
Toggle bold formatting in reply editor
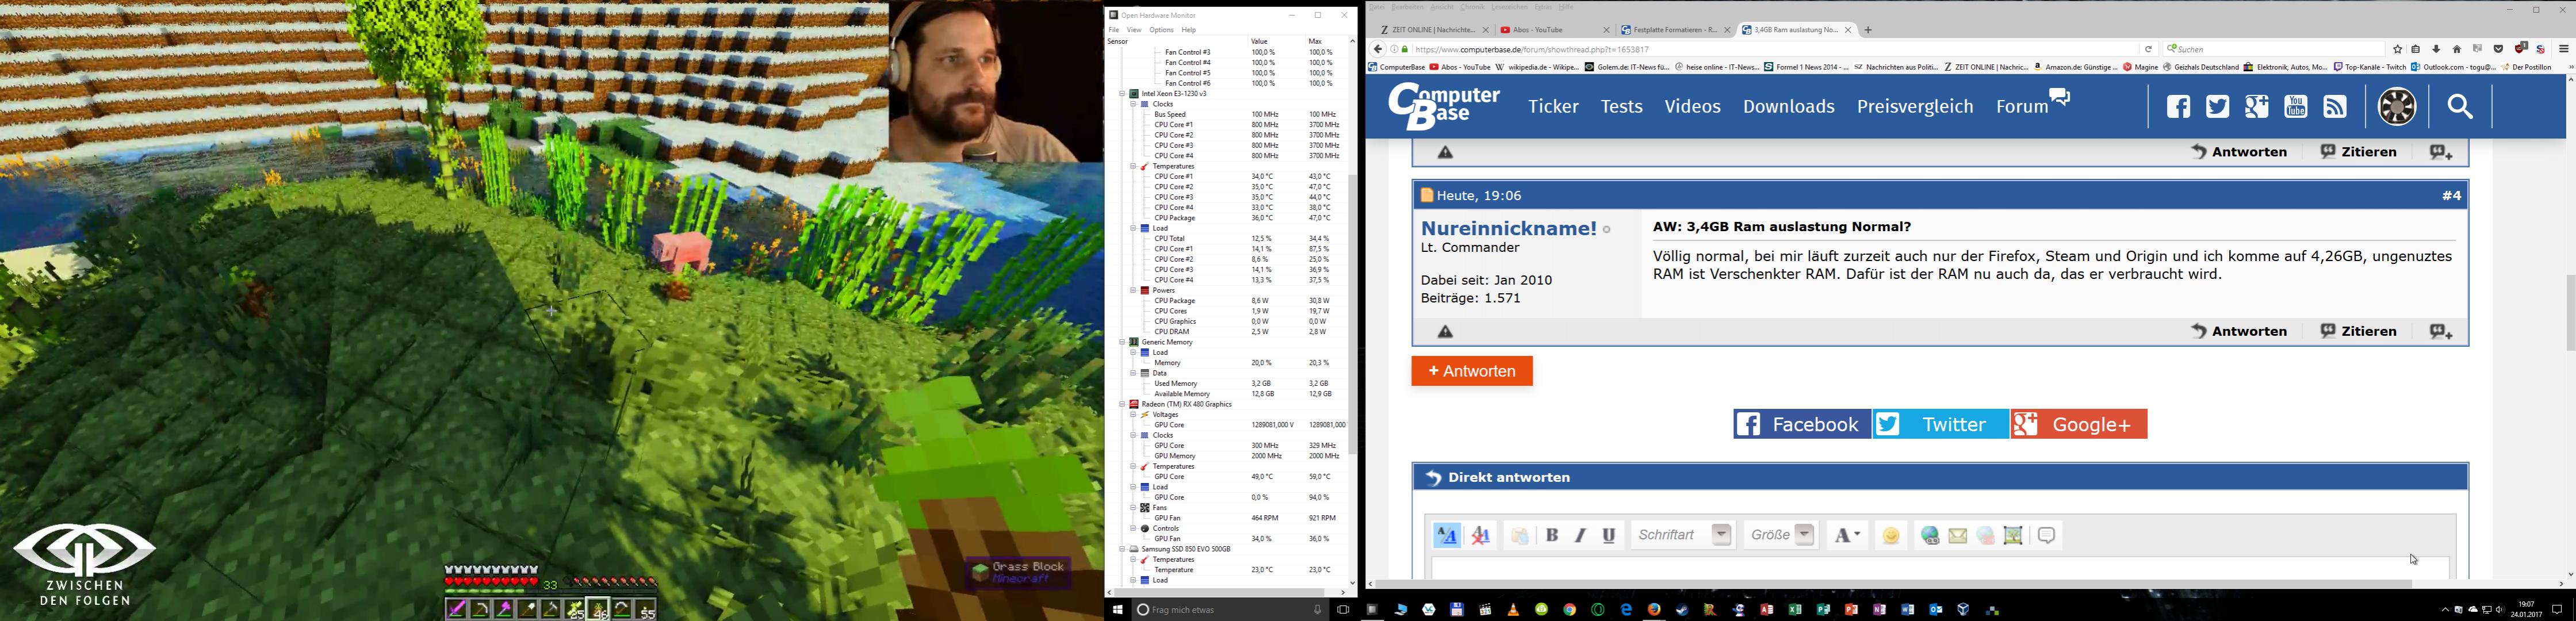(x=1552, y=536)
